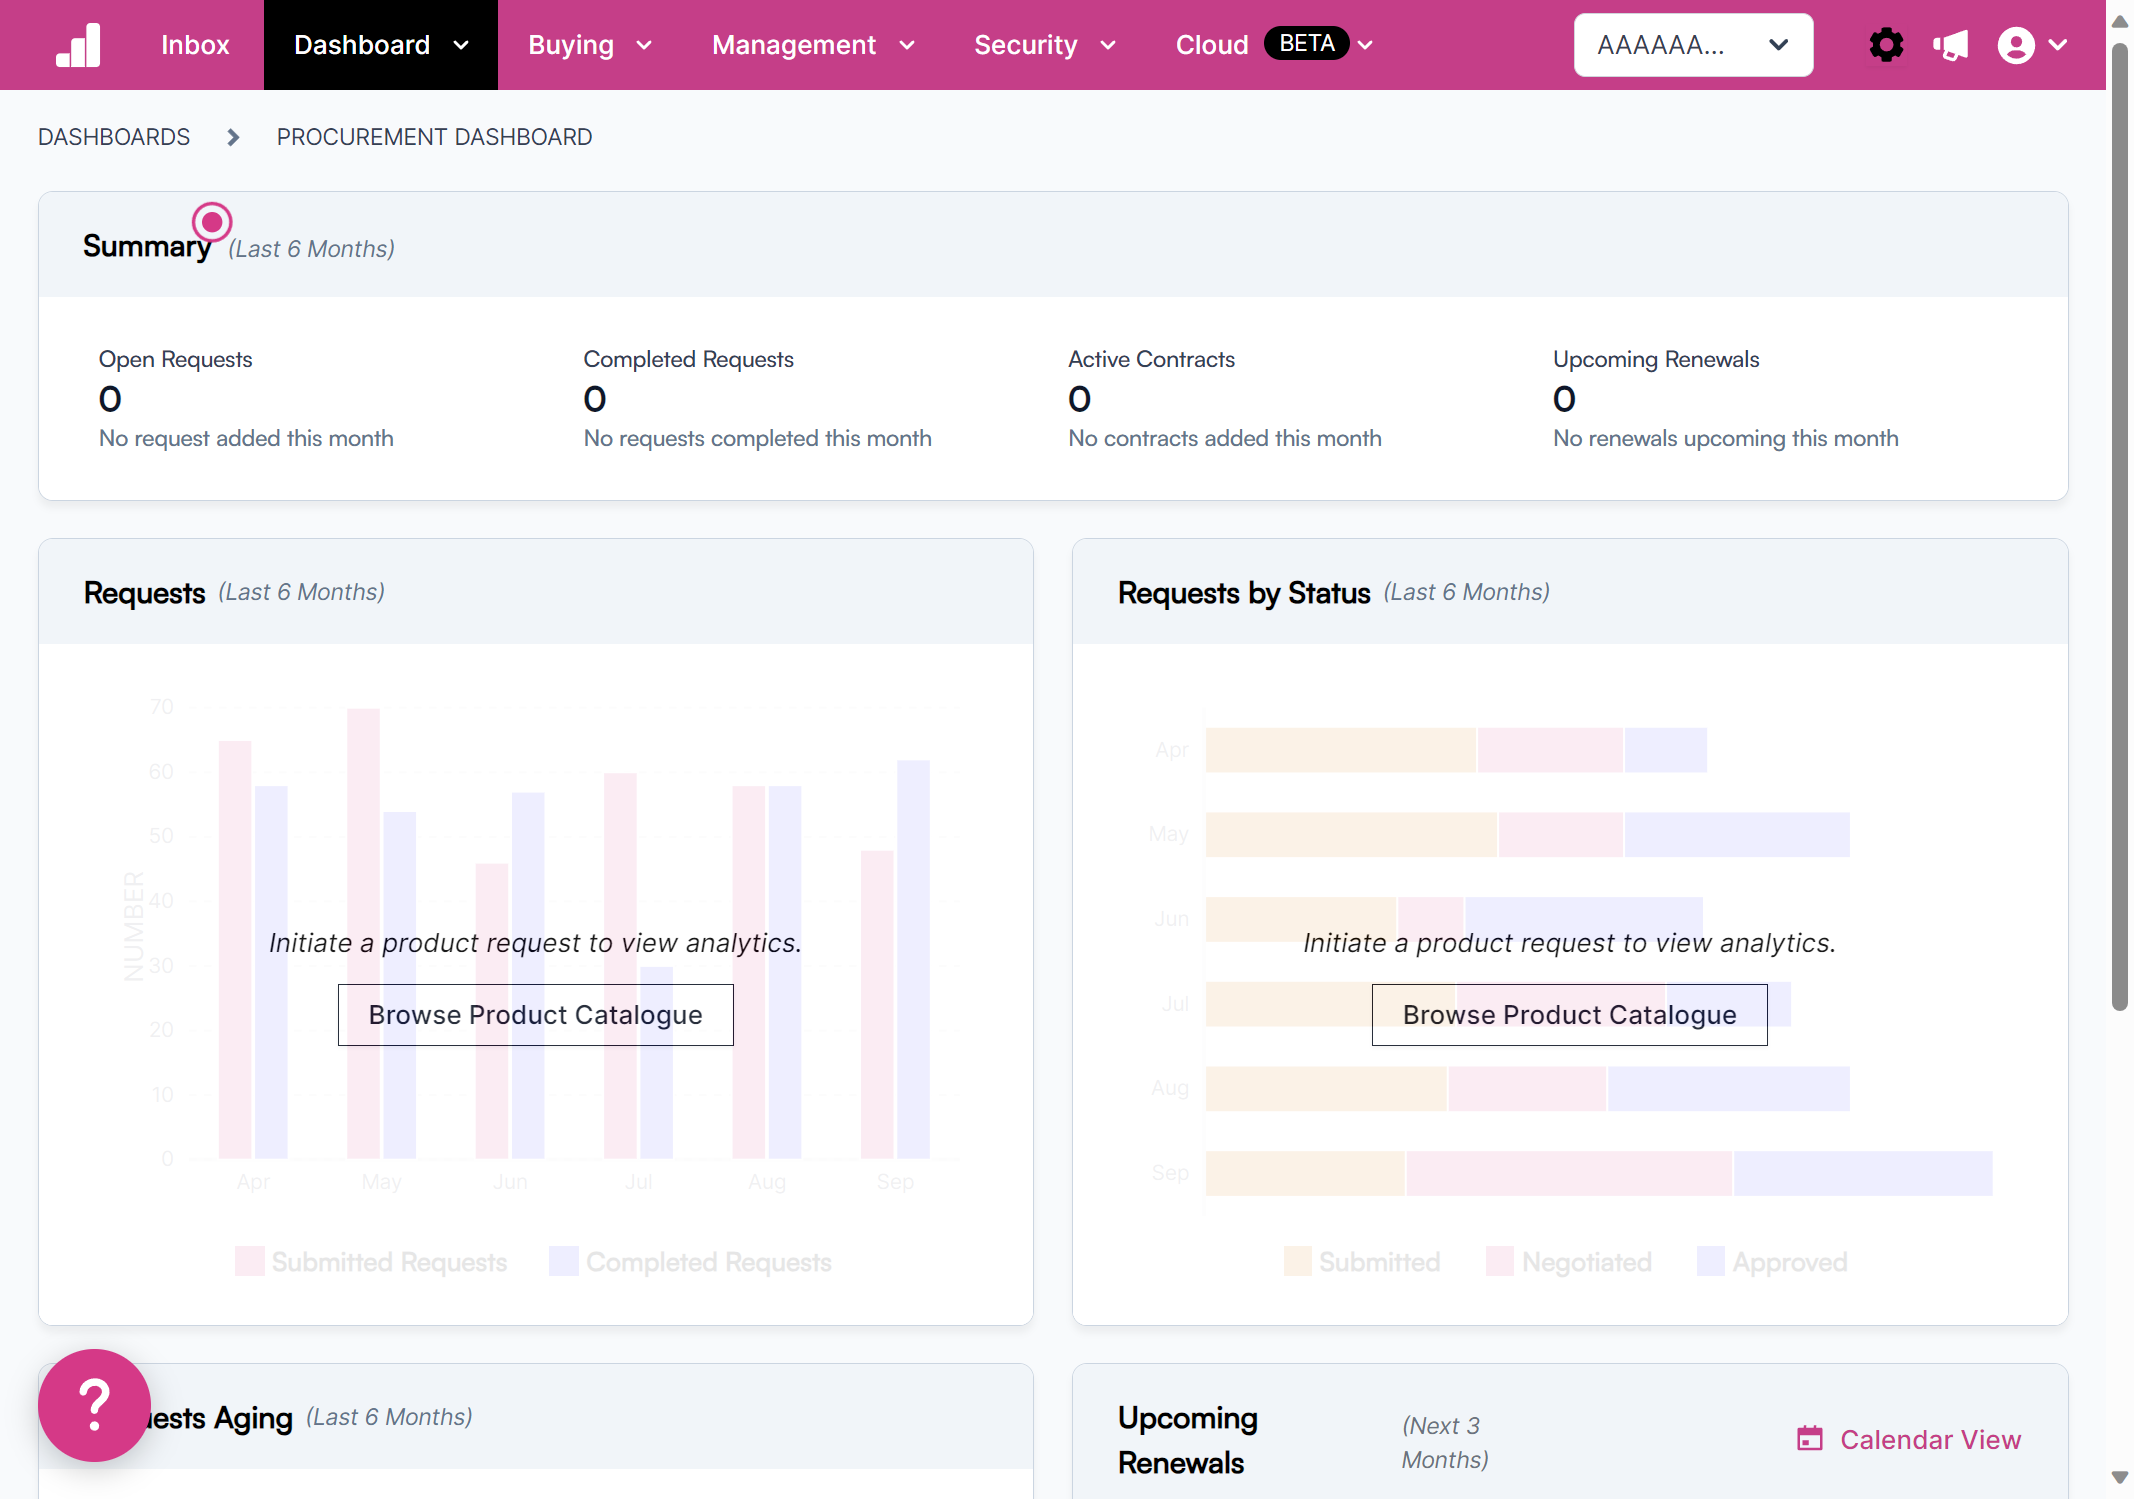Click the calendar icon beside Calendar View
Image resolution: width=2134 pixels, height=1499 pixels.
click(x=1810, y=1439)
